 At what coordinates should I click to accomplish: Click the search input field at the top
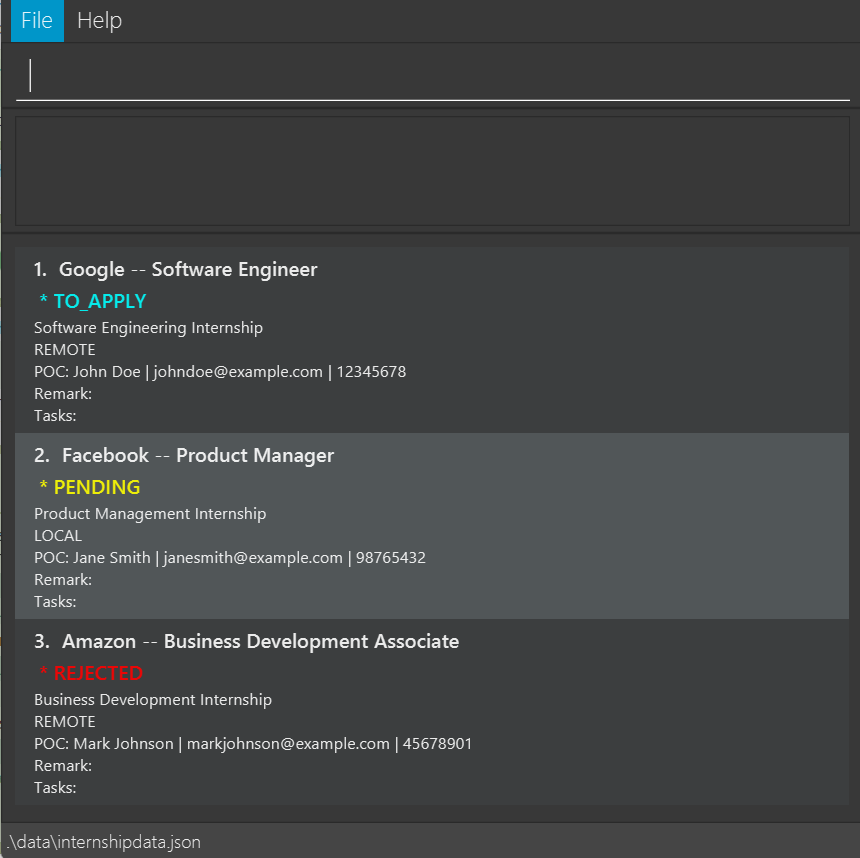(430, 73)
